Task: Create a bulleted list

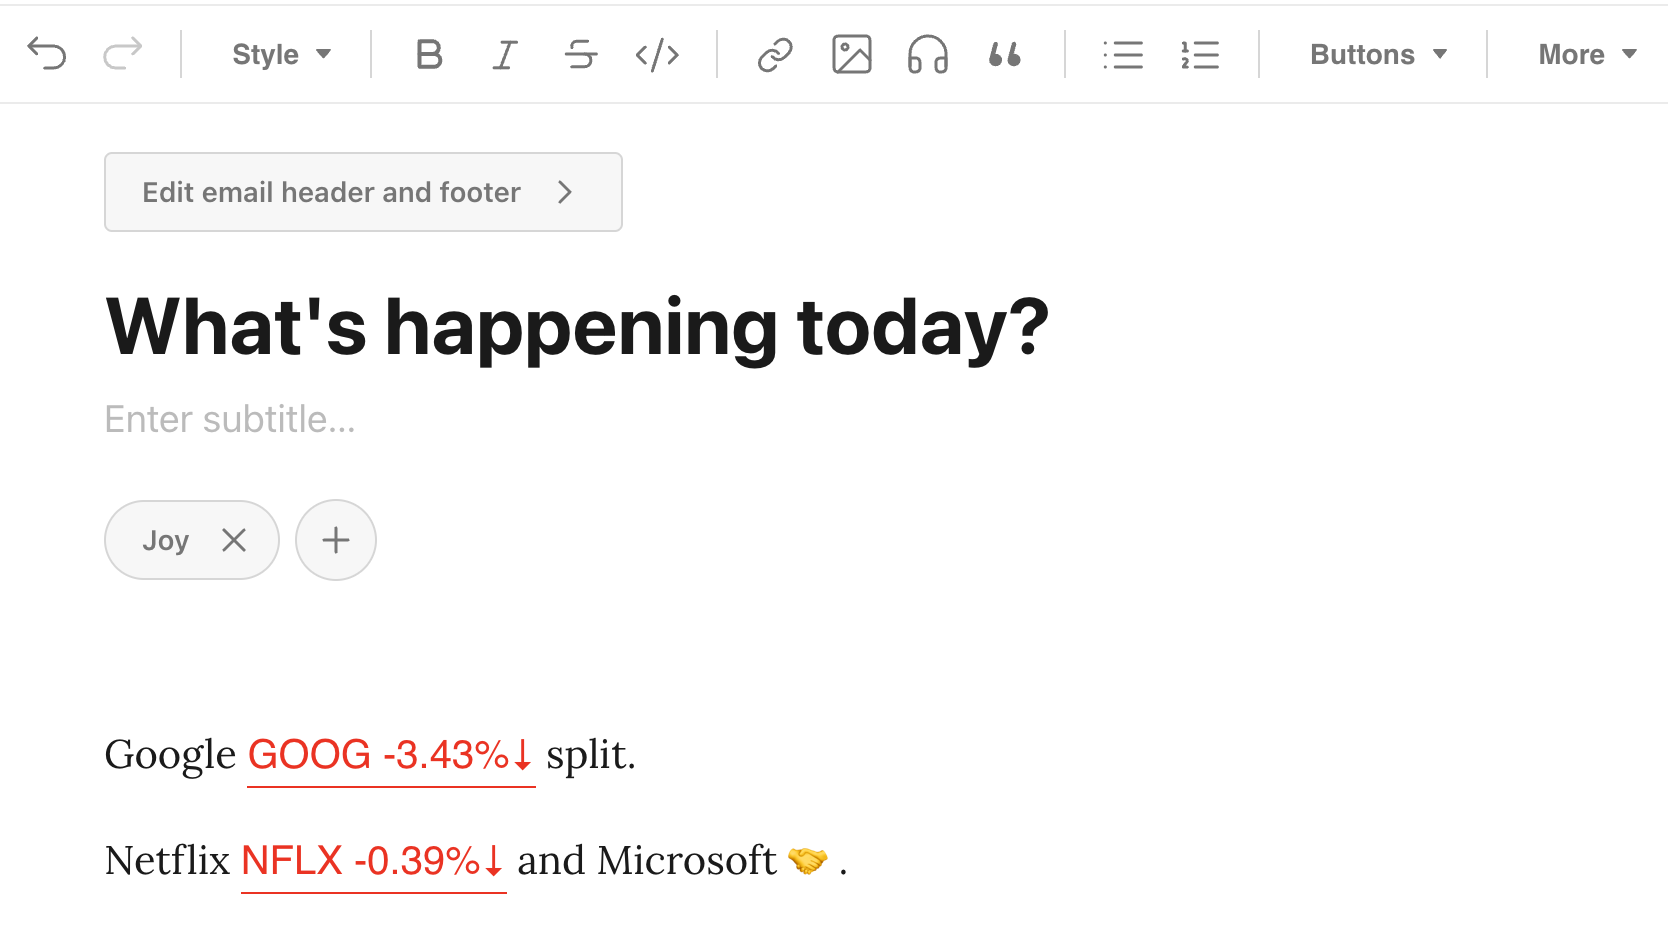Action: pyautogui.click(x=1123, y=54)
